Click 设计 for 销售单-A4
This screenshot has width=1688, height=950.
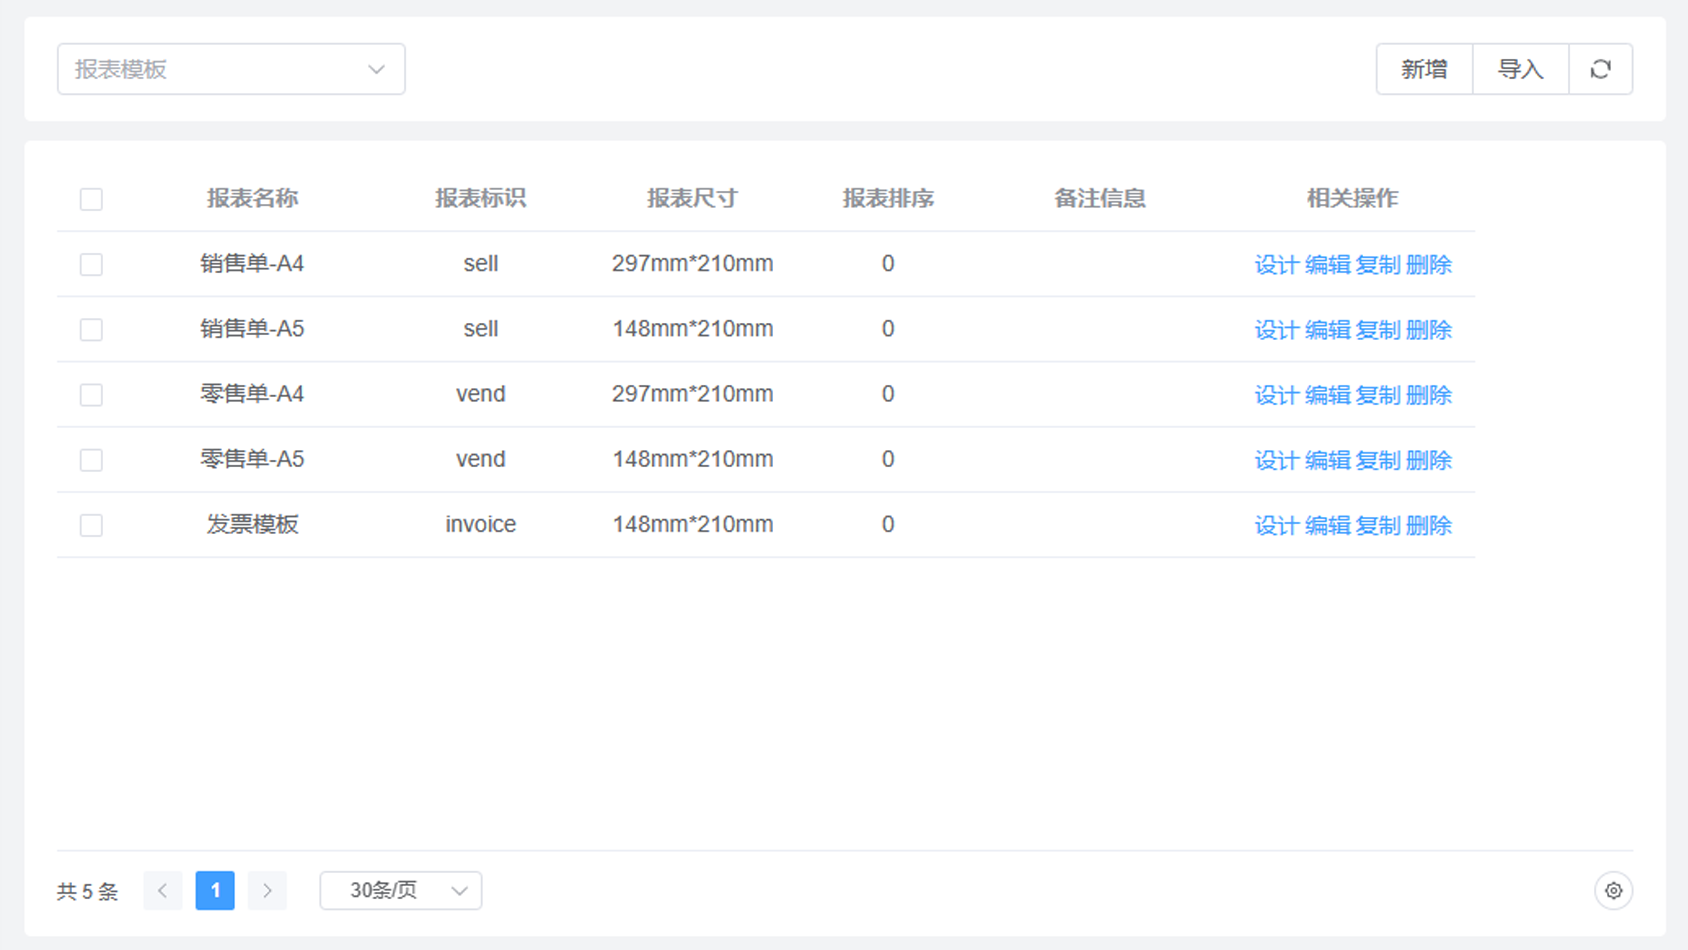pos(1276,265)
